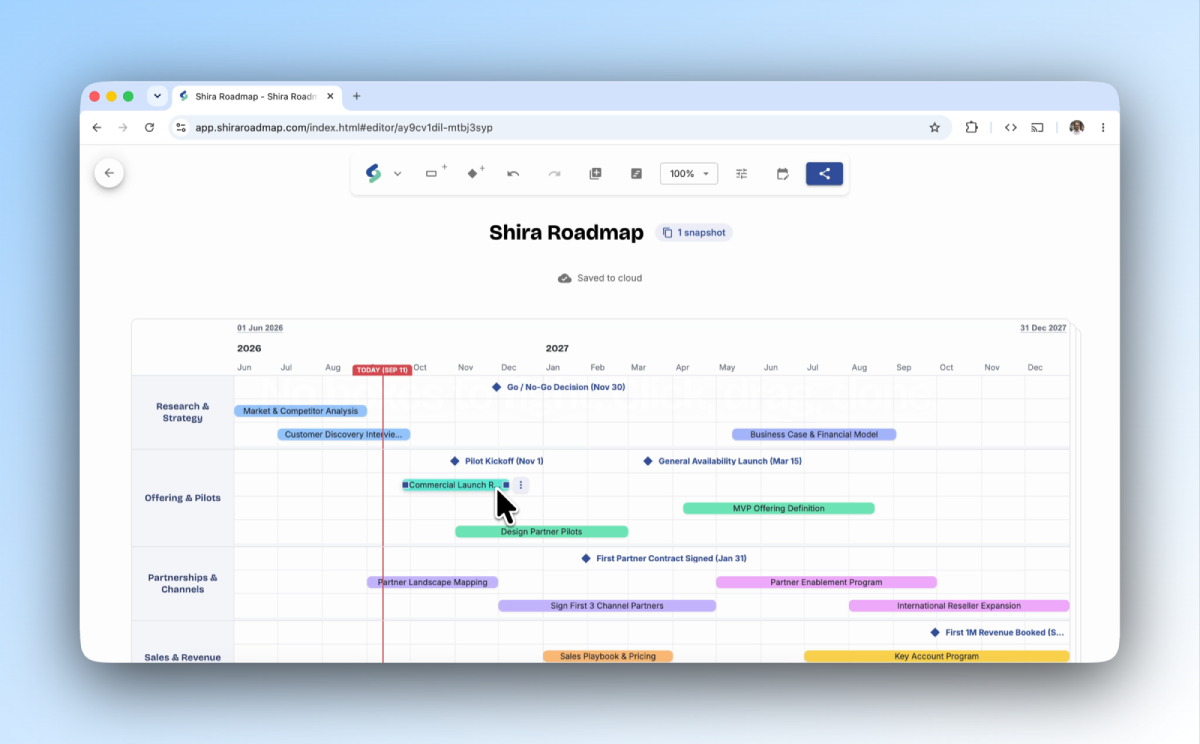View site information icon in address bar

coord(181,127)
